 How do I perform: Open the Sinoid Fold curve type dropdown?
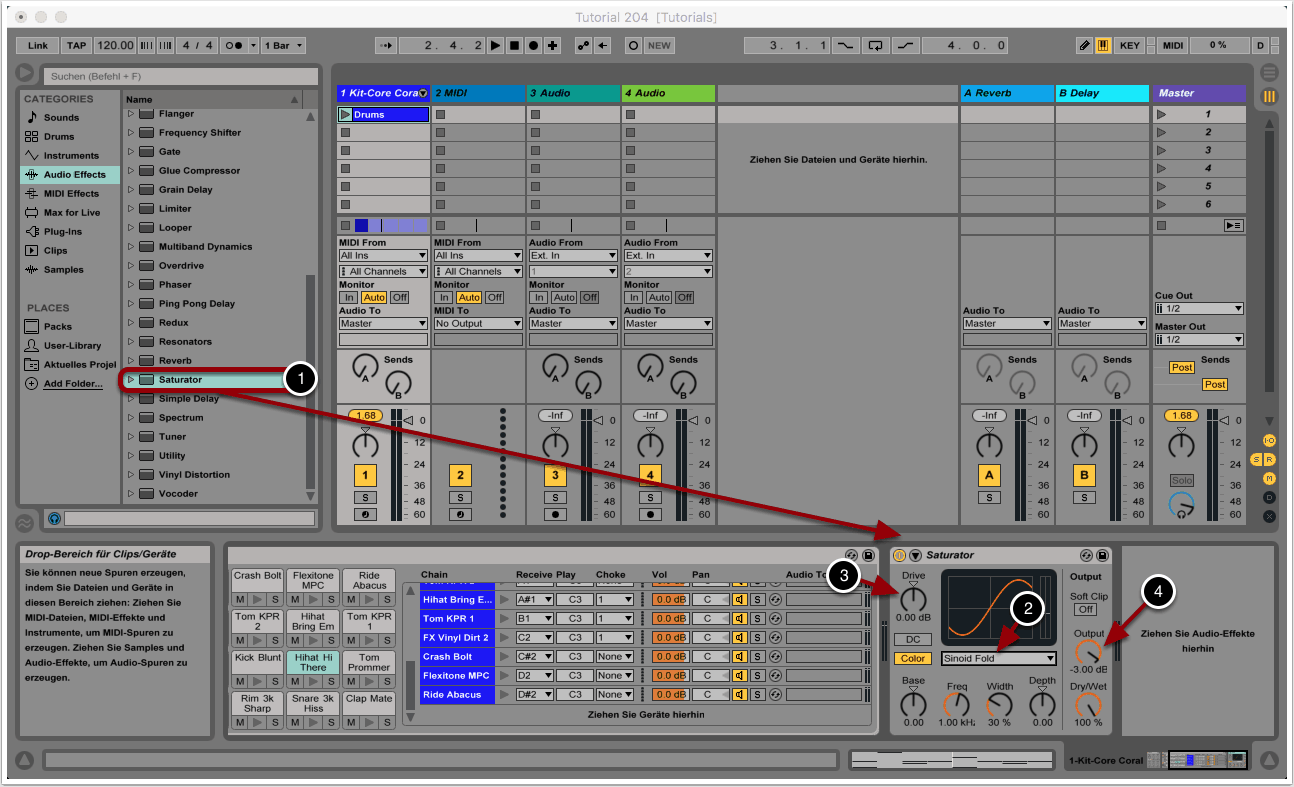[x=998, y=658]
